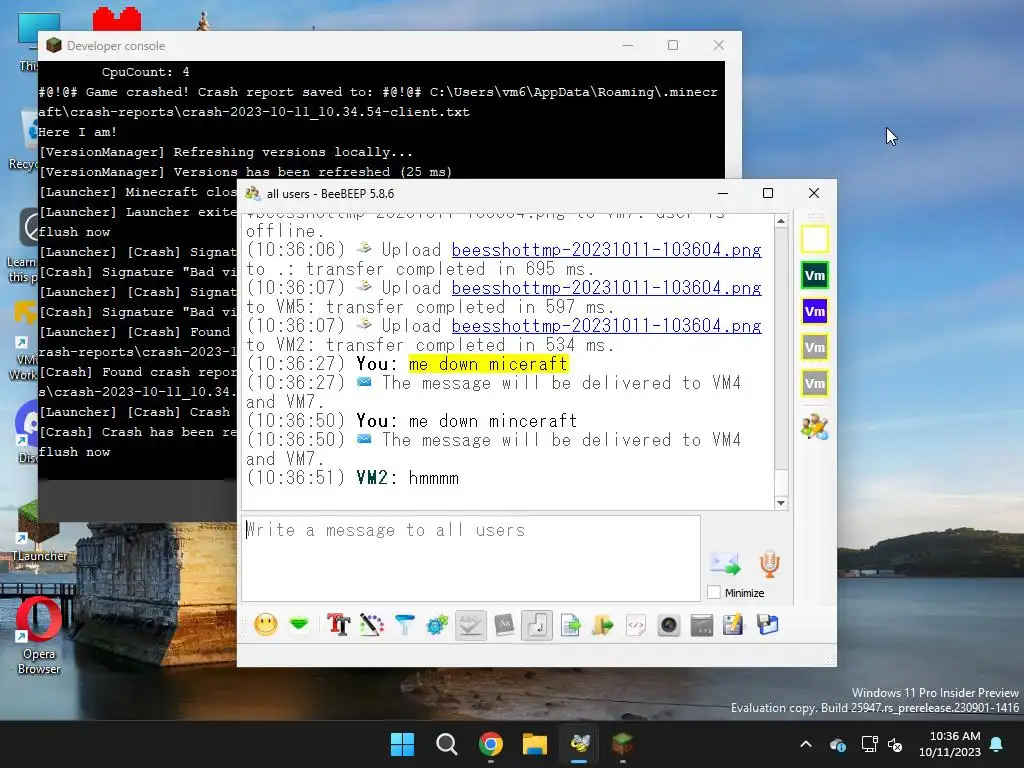Click the muted volume tray icon
1024x768 pixels.
(x=895, y=744)
